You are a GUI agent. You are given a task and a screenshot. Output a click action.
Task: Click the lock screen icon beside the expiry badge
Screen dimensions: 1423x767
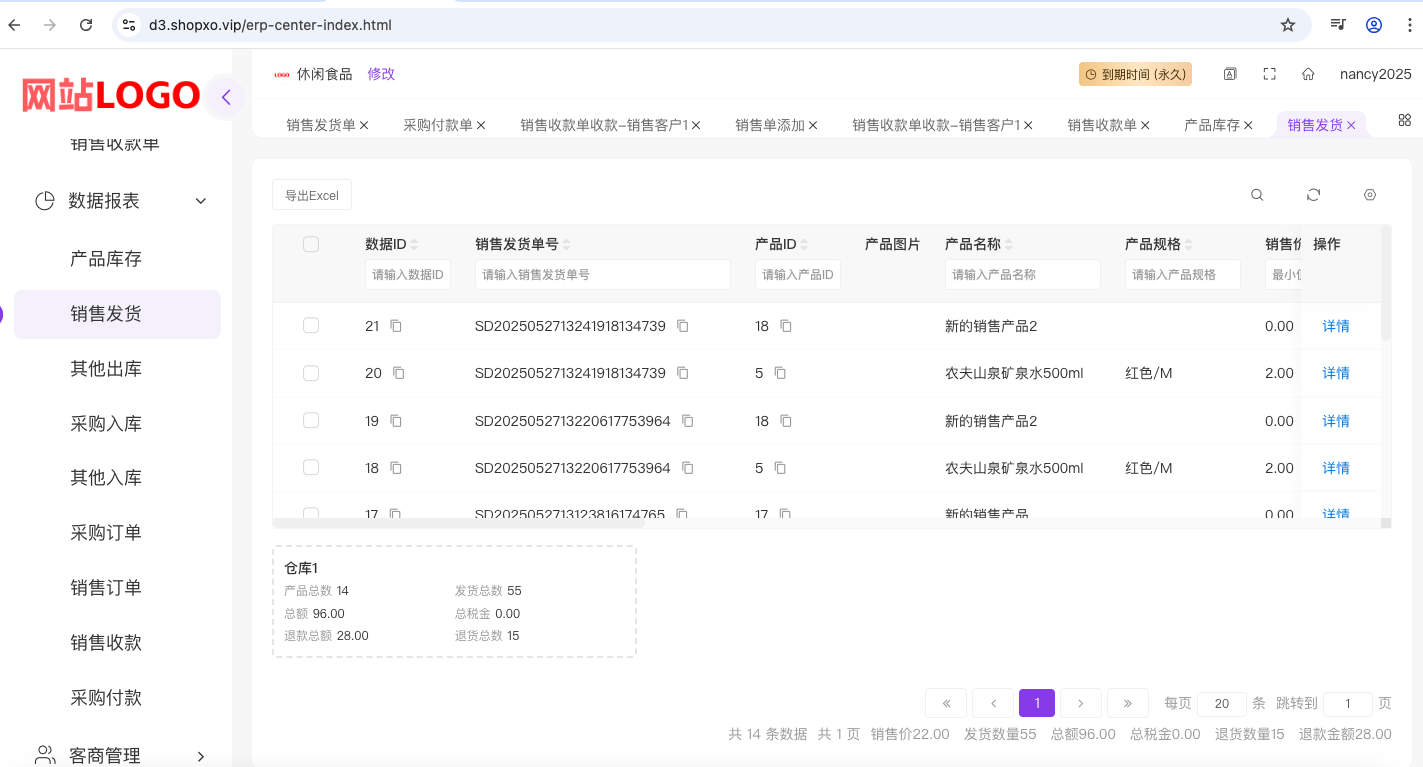pos(1230,74)
